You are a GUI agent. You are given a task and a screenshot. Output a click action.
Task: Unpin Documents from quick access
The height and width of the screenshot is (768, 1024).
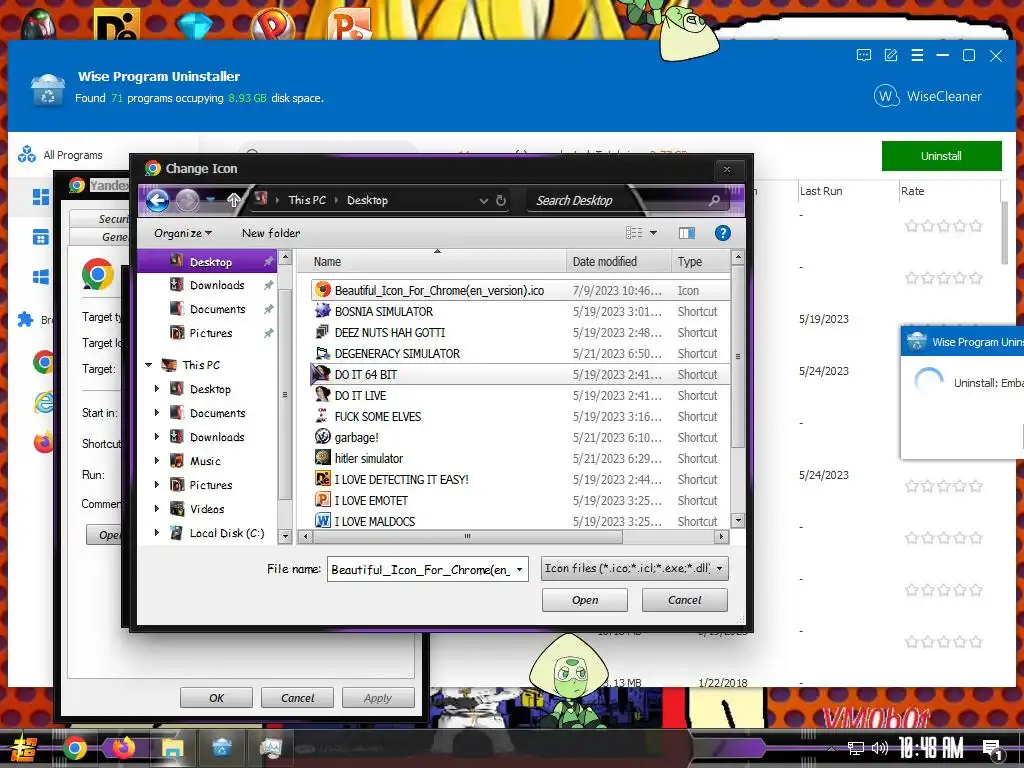268,309
